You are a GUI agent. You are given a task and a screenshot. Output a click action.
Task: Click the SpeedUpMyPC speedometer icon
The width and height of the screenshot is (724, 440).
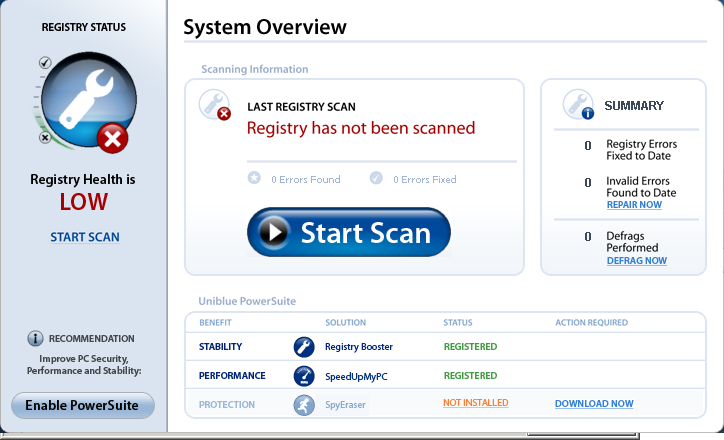click(x=304, y=376)
